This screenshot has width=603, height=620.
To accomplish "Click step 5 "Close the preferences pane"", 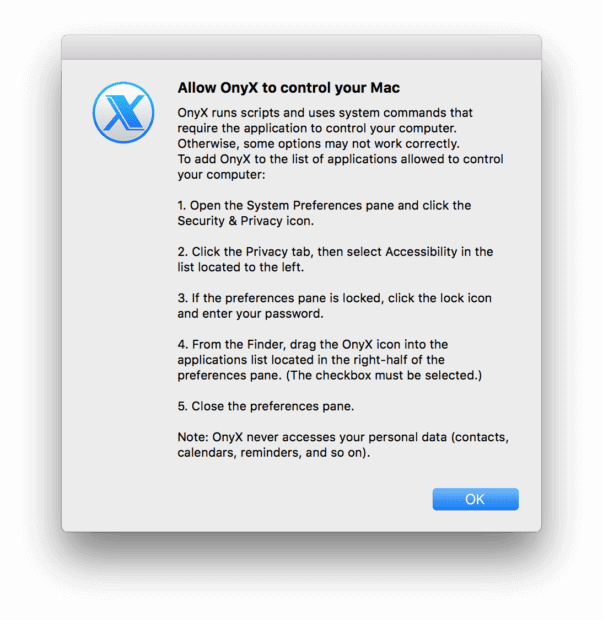I will point(264,407).
